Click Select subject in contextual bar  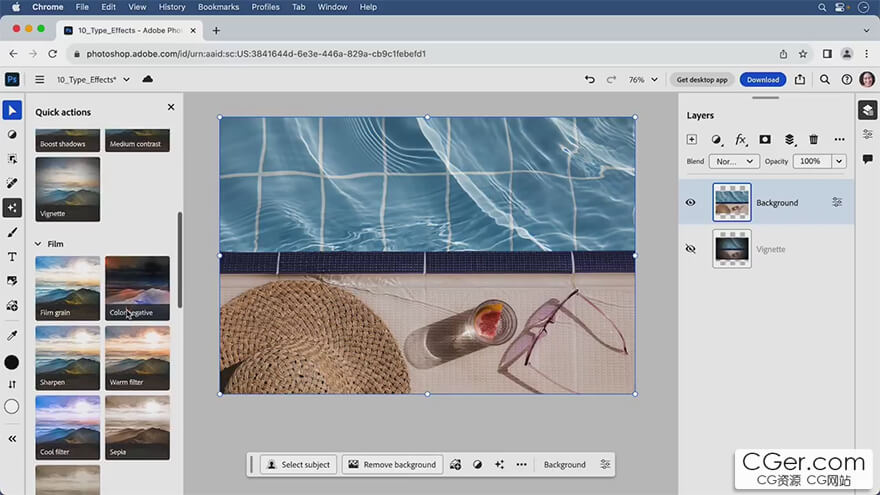299,465
